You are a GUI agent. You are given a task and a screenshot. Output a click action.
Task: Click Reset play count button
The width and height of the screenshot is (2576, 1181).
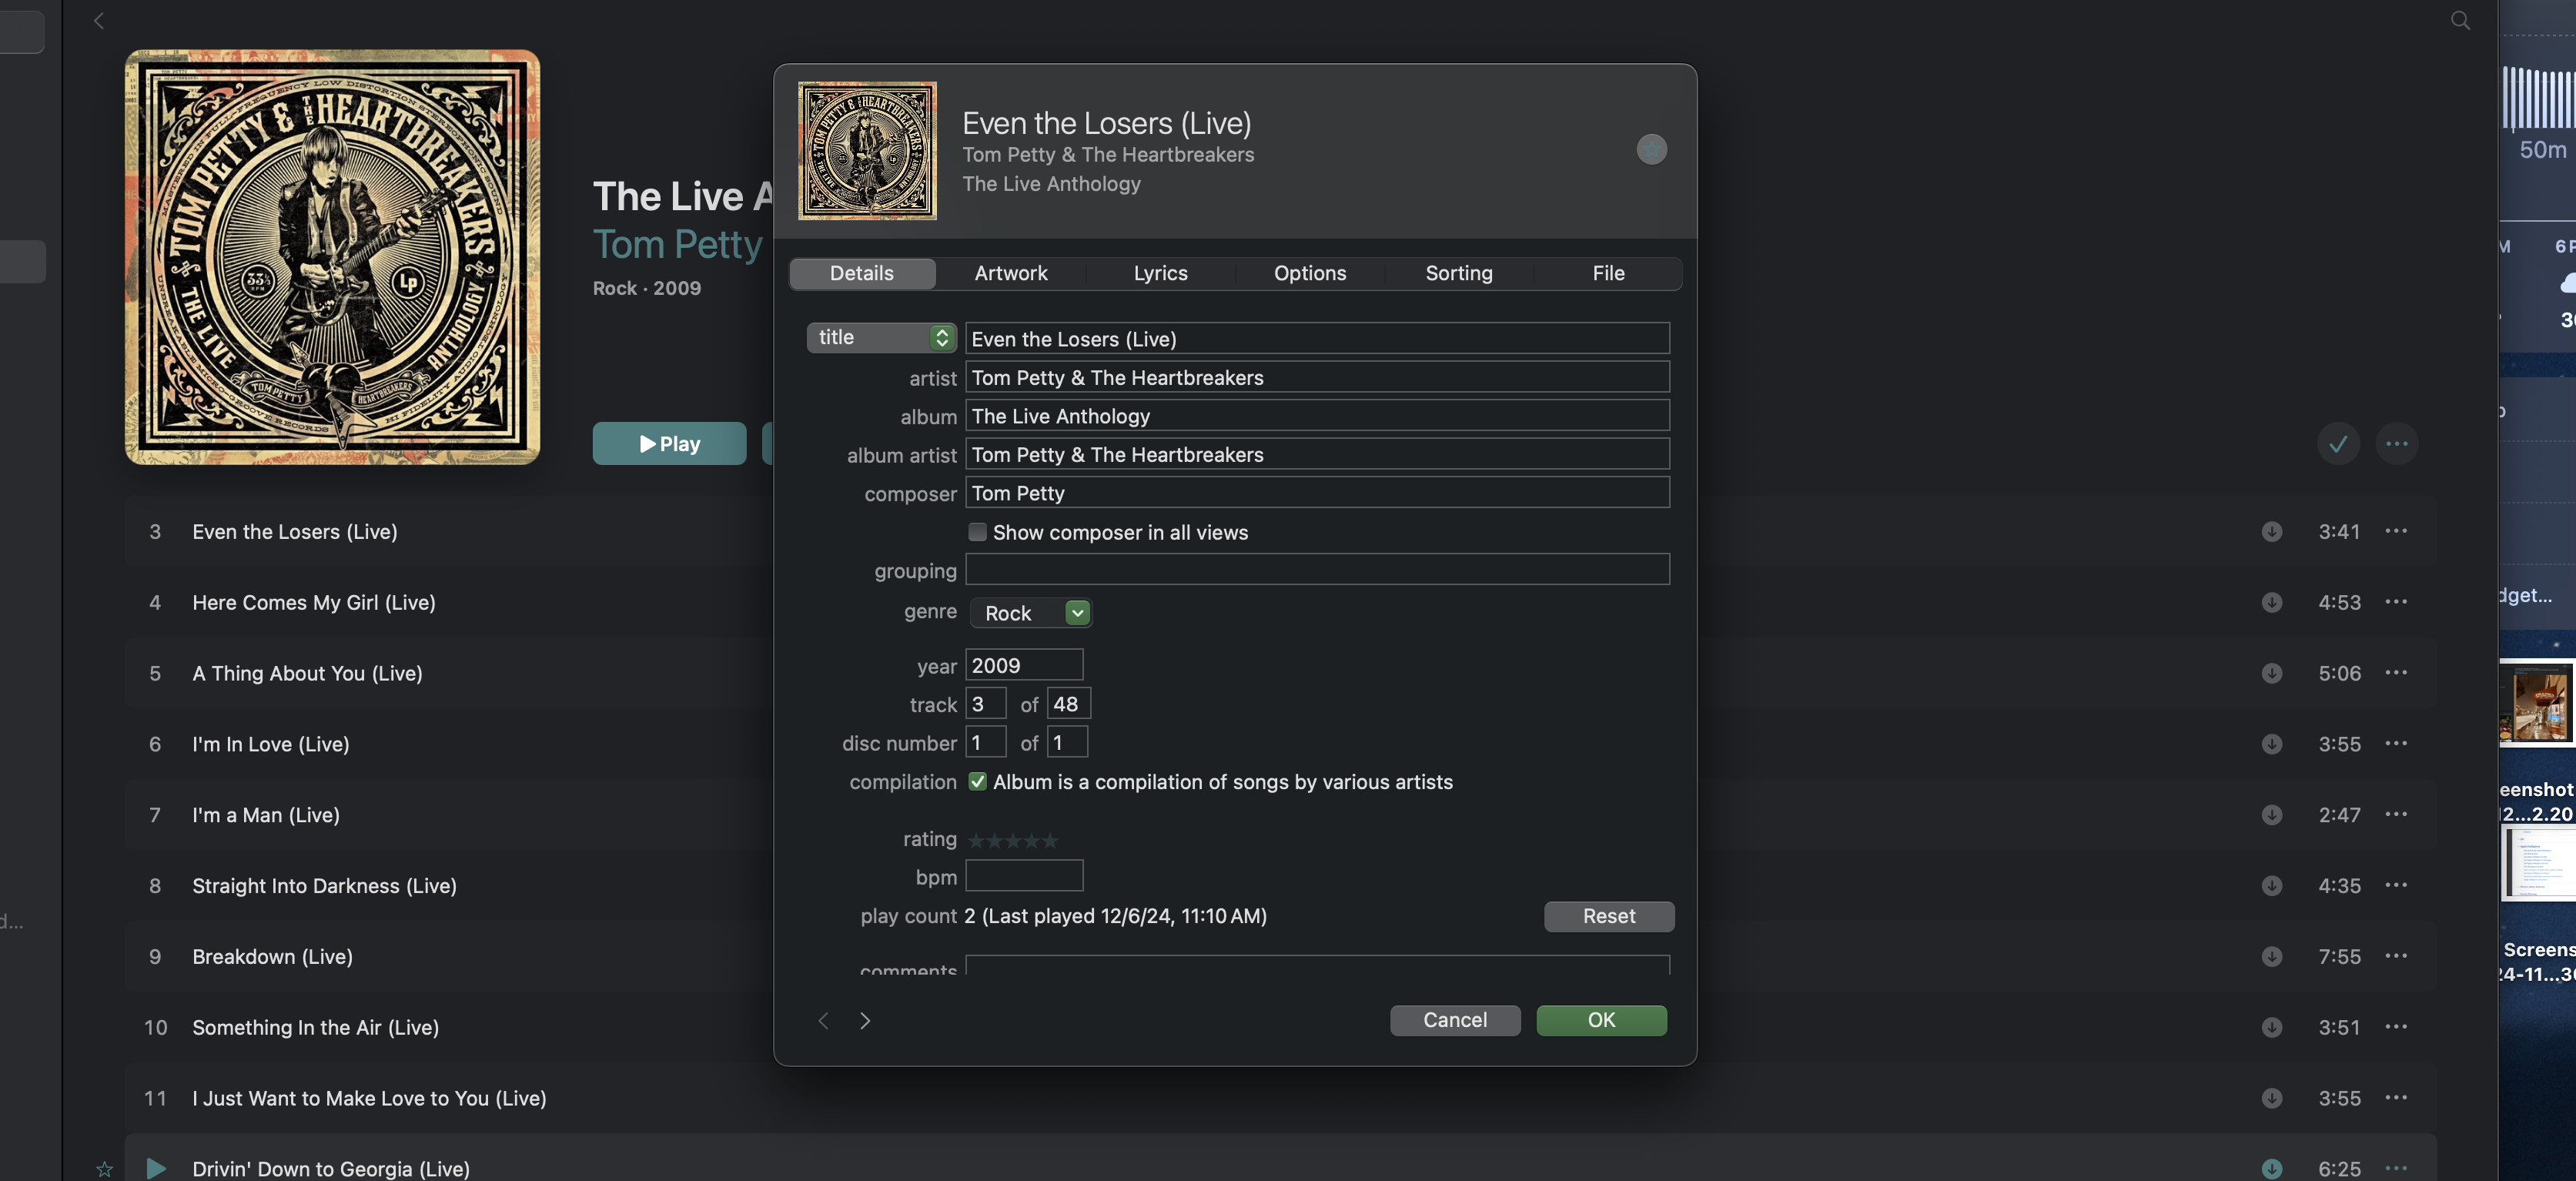click(1608, 916)
